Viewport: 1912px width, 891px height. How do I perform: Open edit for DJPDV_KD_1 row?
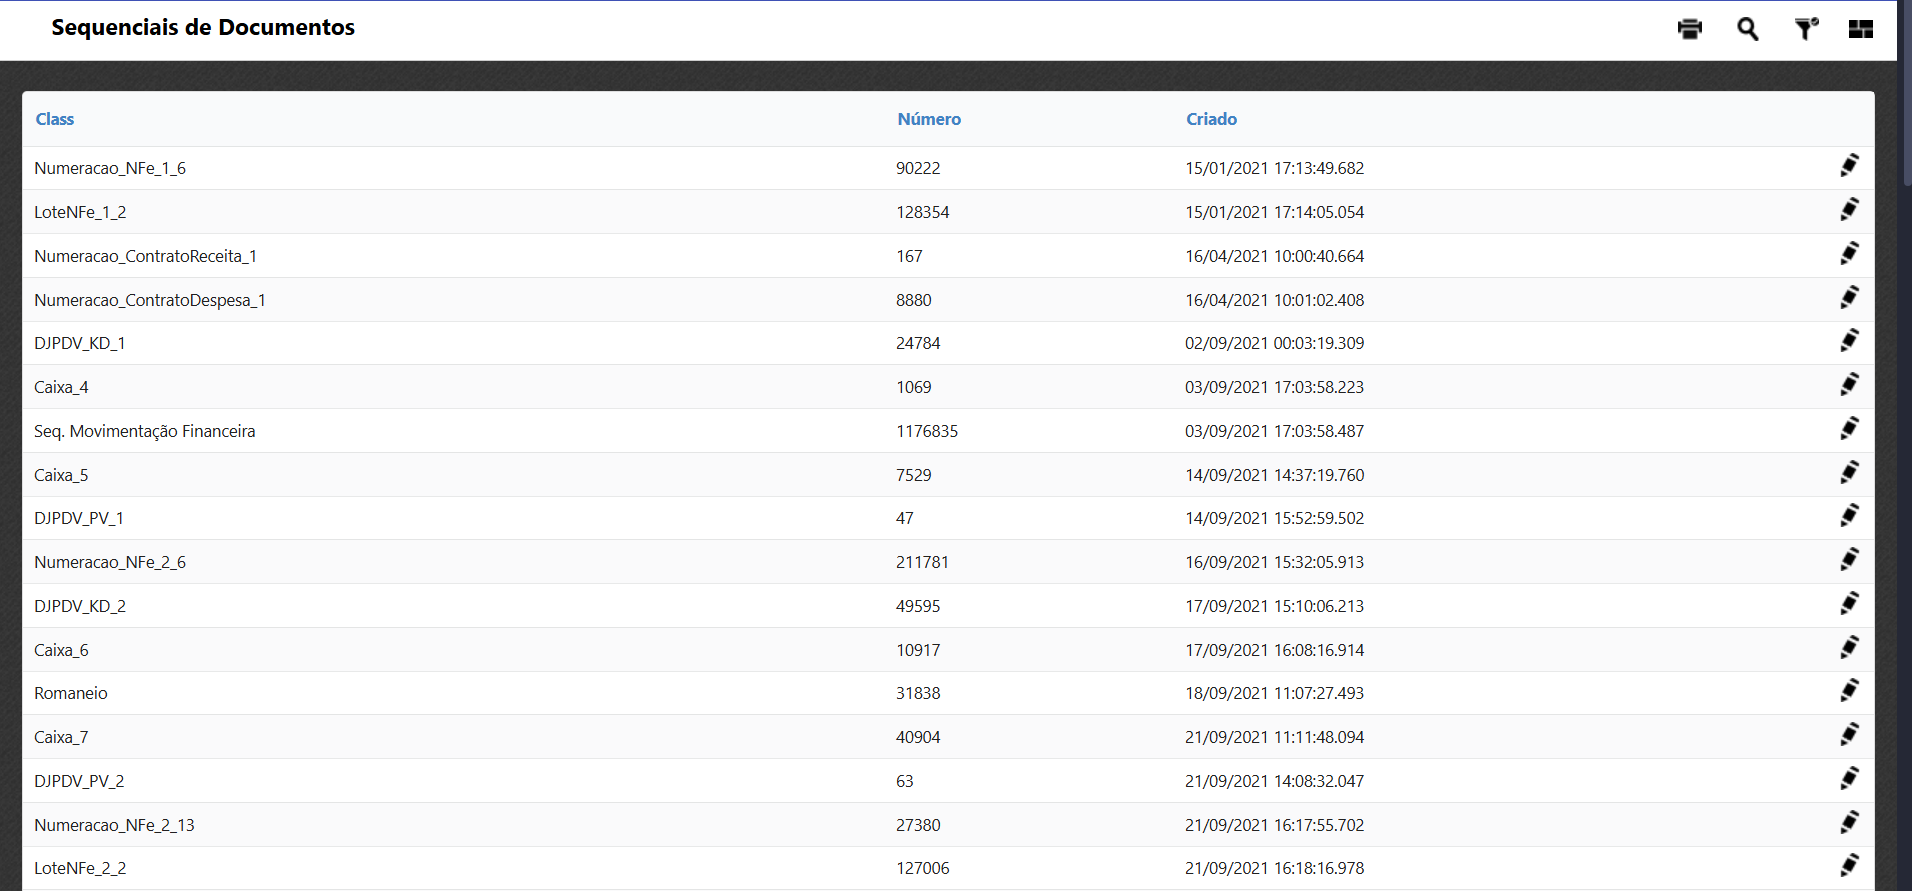tap(1849, 341)
